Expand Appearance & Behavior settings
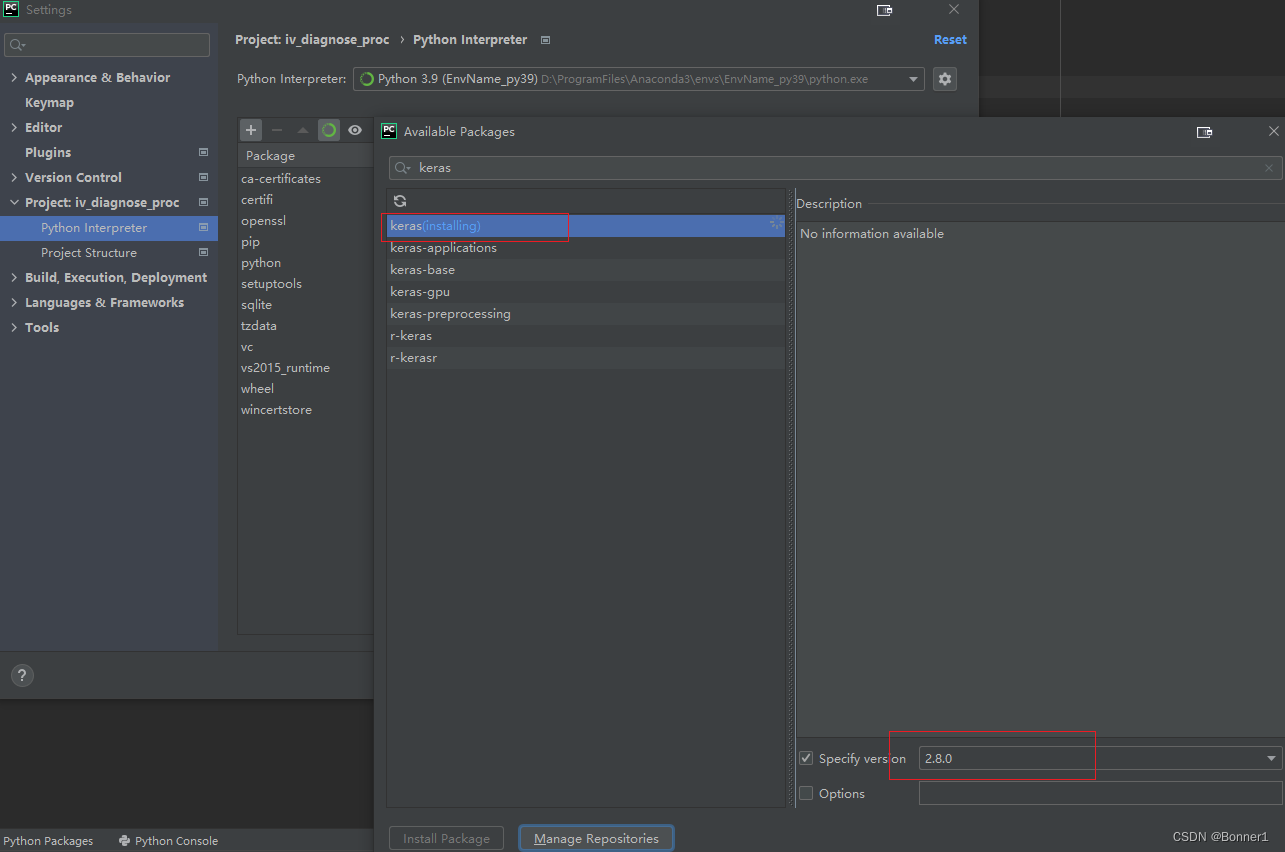 tap(14, 77)
